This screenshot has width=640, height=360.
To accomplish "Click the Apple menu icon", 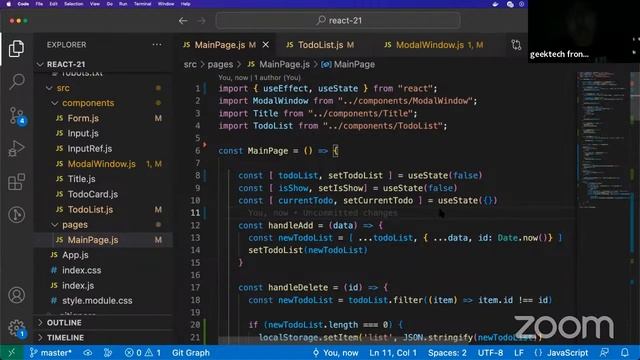I will 8,4.
